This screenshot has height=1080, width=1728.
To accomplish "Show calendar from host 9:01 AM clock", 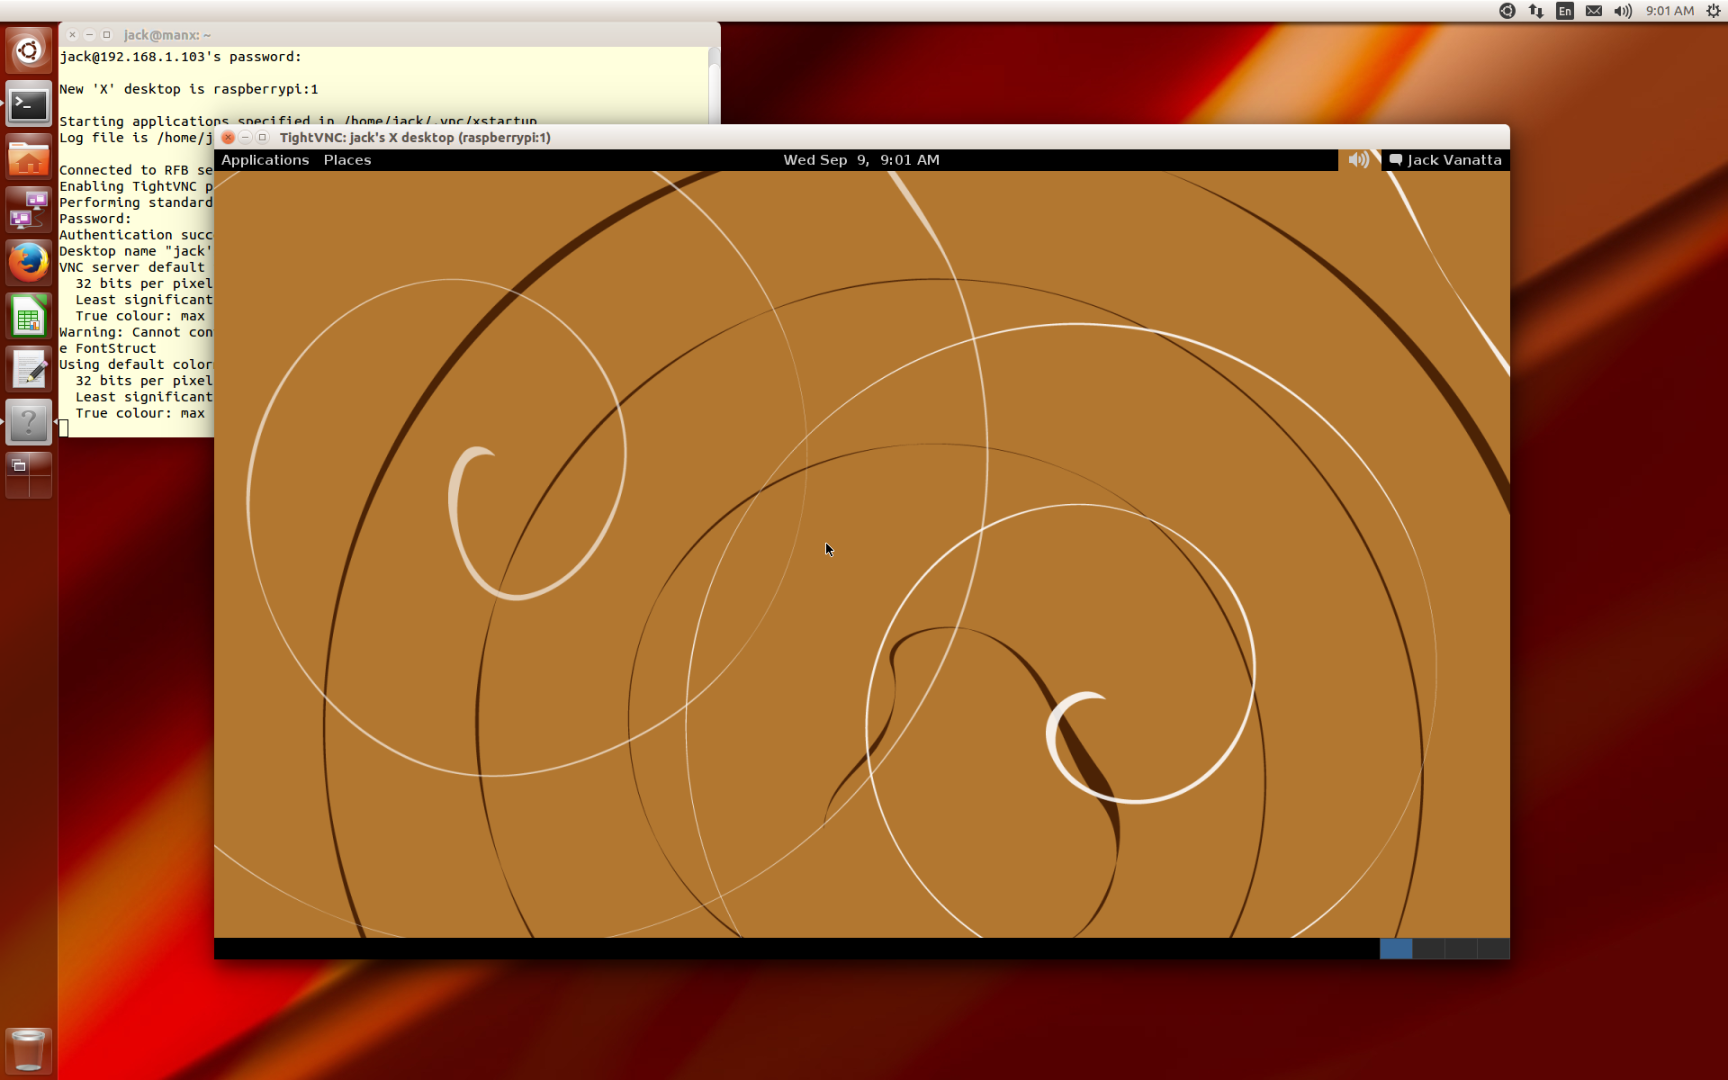I will click(x=1670, y=11).
